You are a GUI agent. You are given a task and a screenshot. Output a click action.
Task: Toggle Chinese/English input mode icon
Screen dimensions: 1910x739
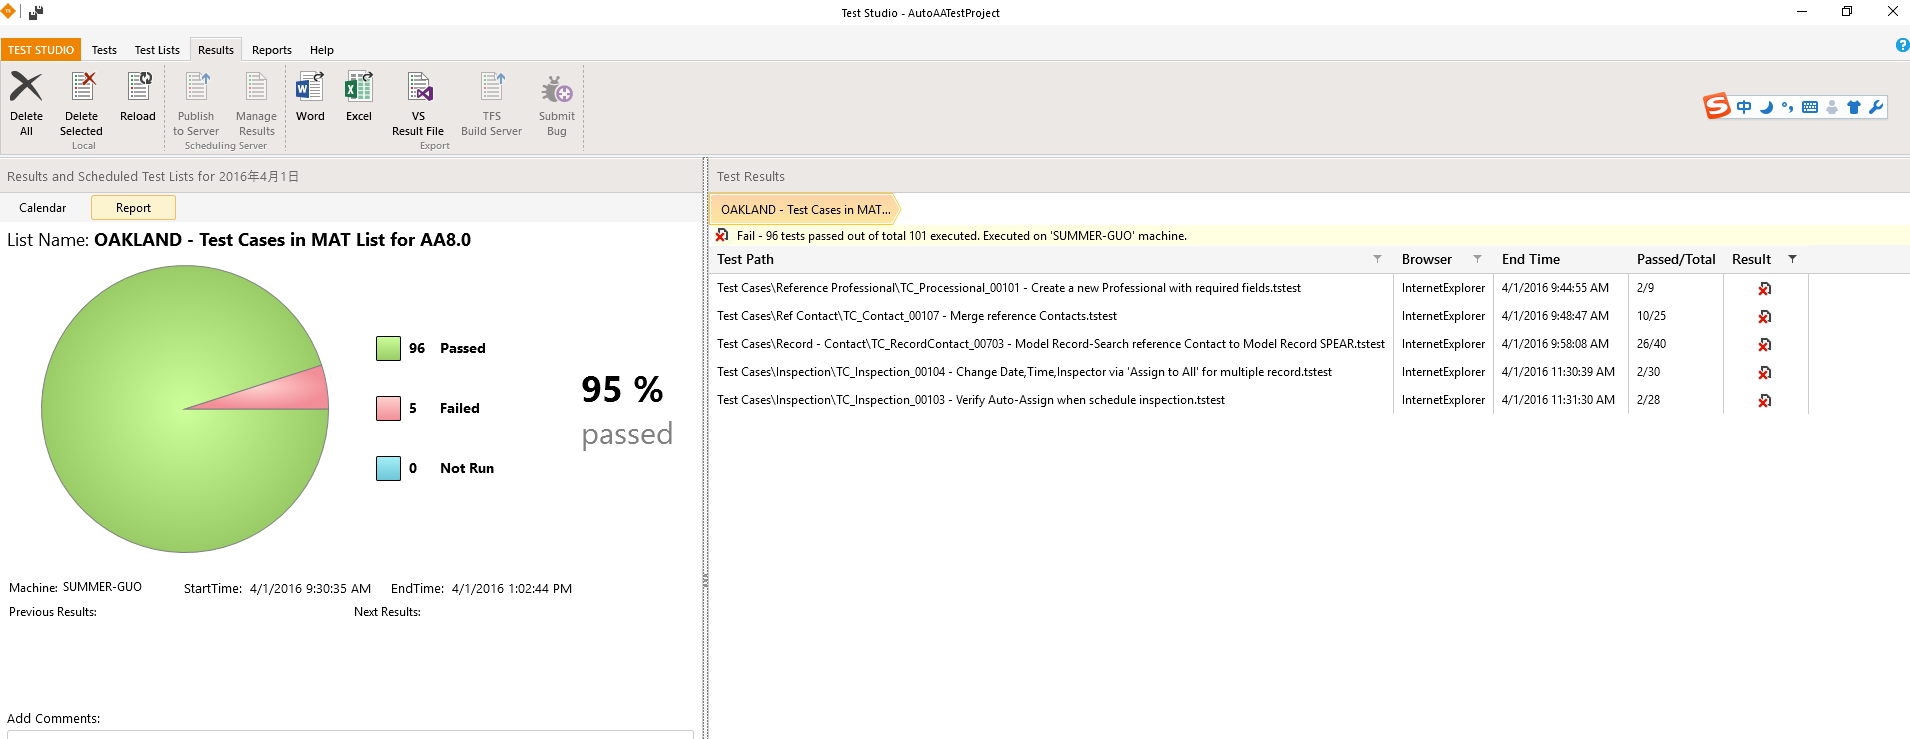pyautogui.click(x=1744, y=107)
